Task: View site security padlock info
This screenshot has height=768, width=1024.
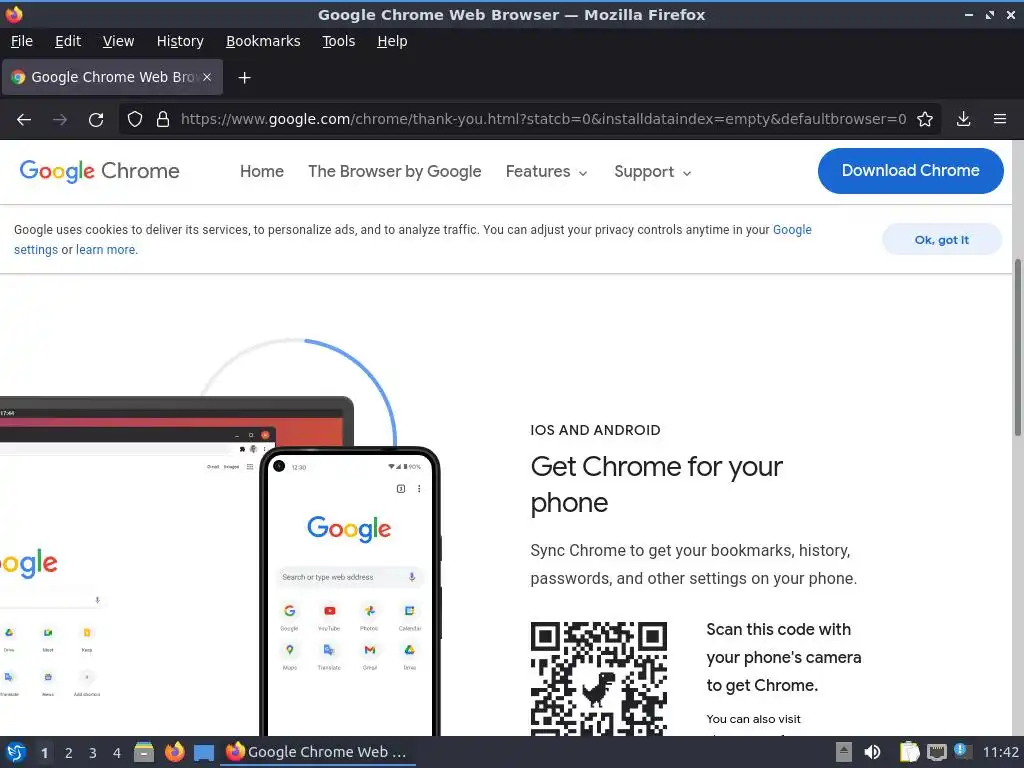Action: 163,120
